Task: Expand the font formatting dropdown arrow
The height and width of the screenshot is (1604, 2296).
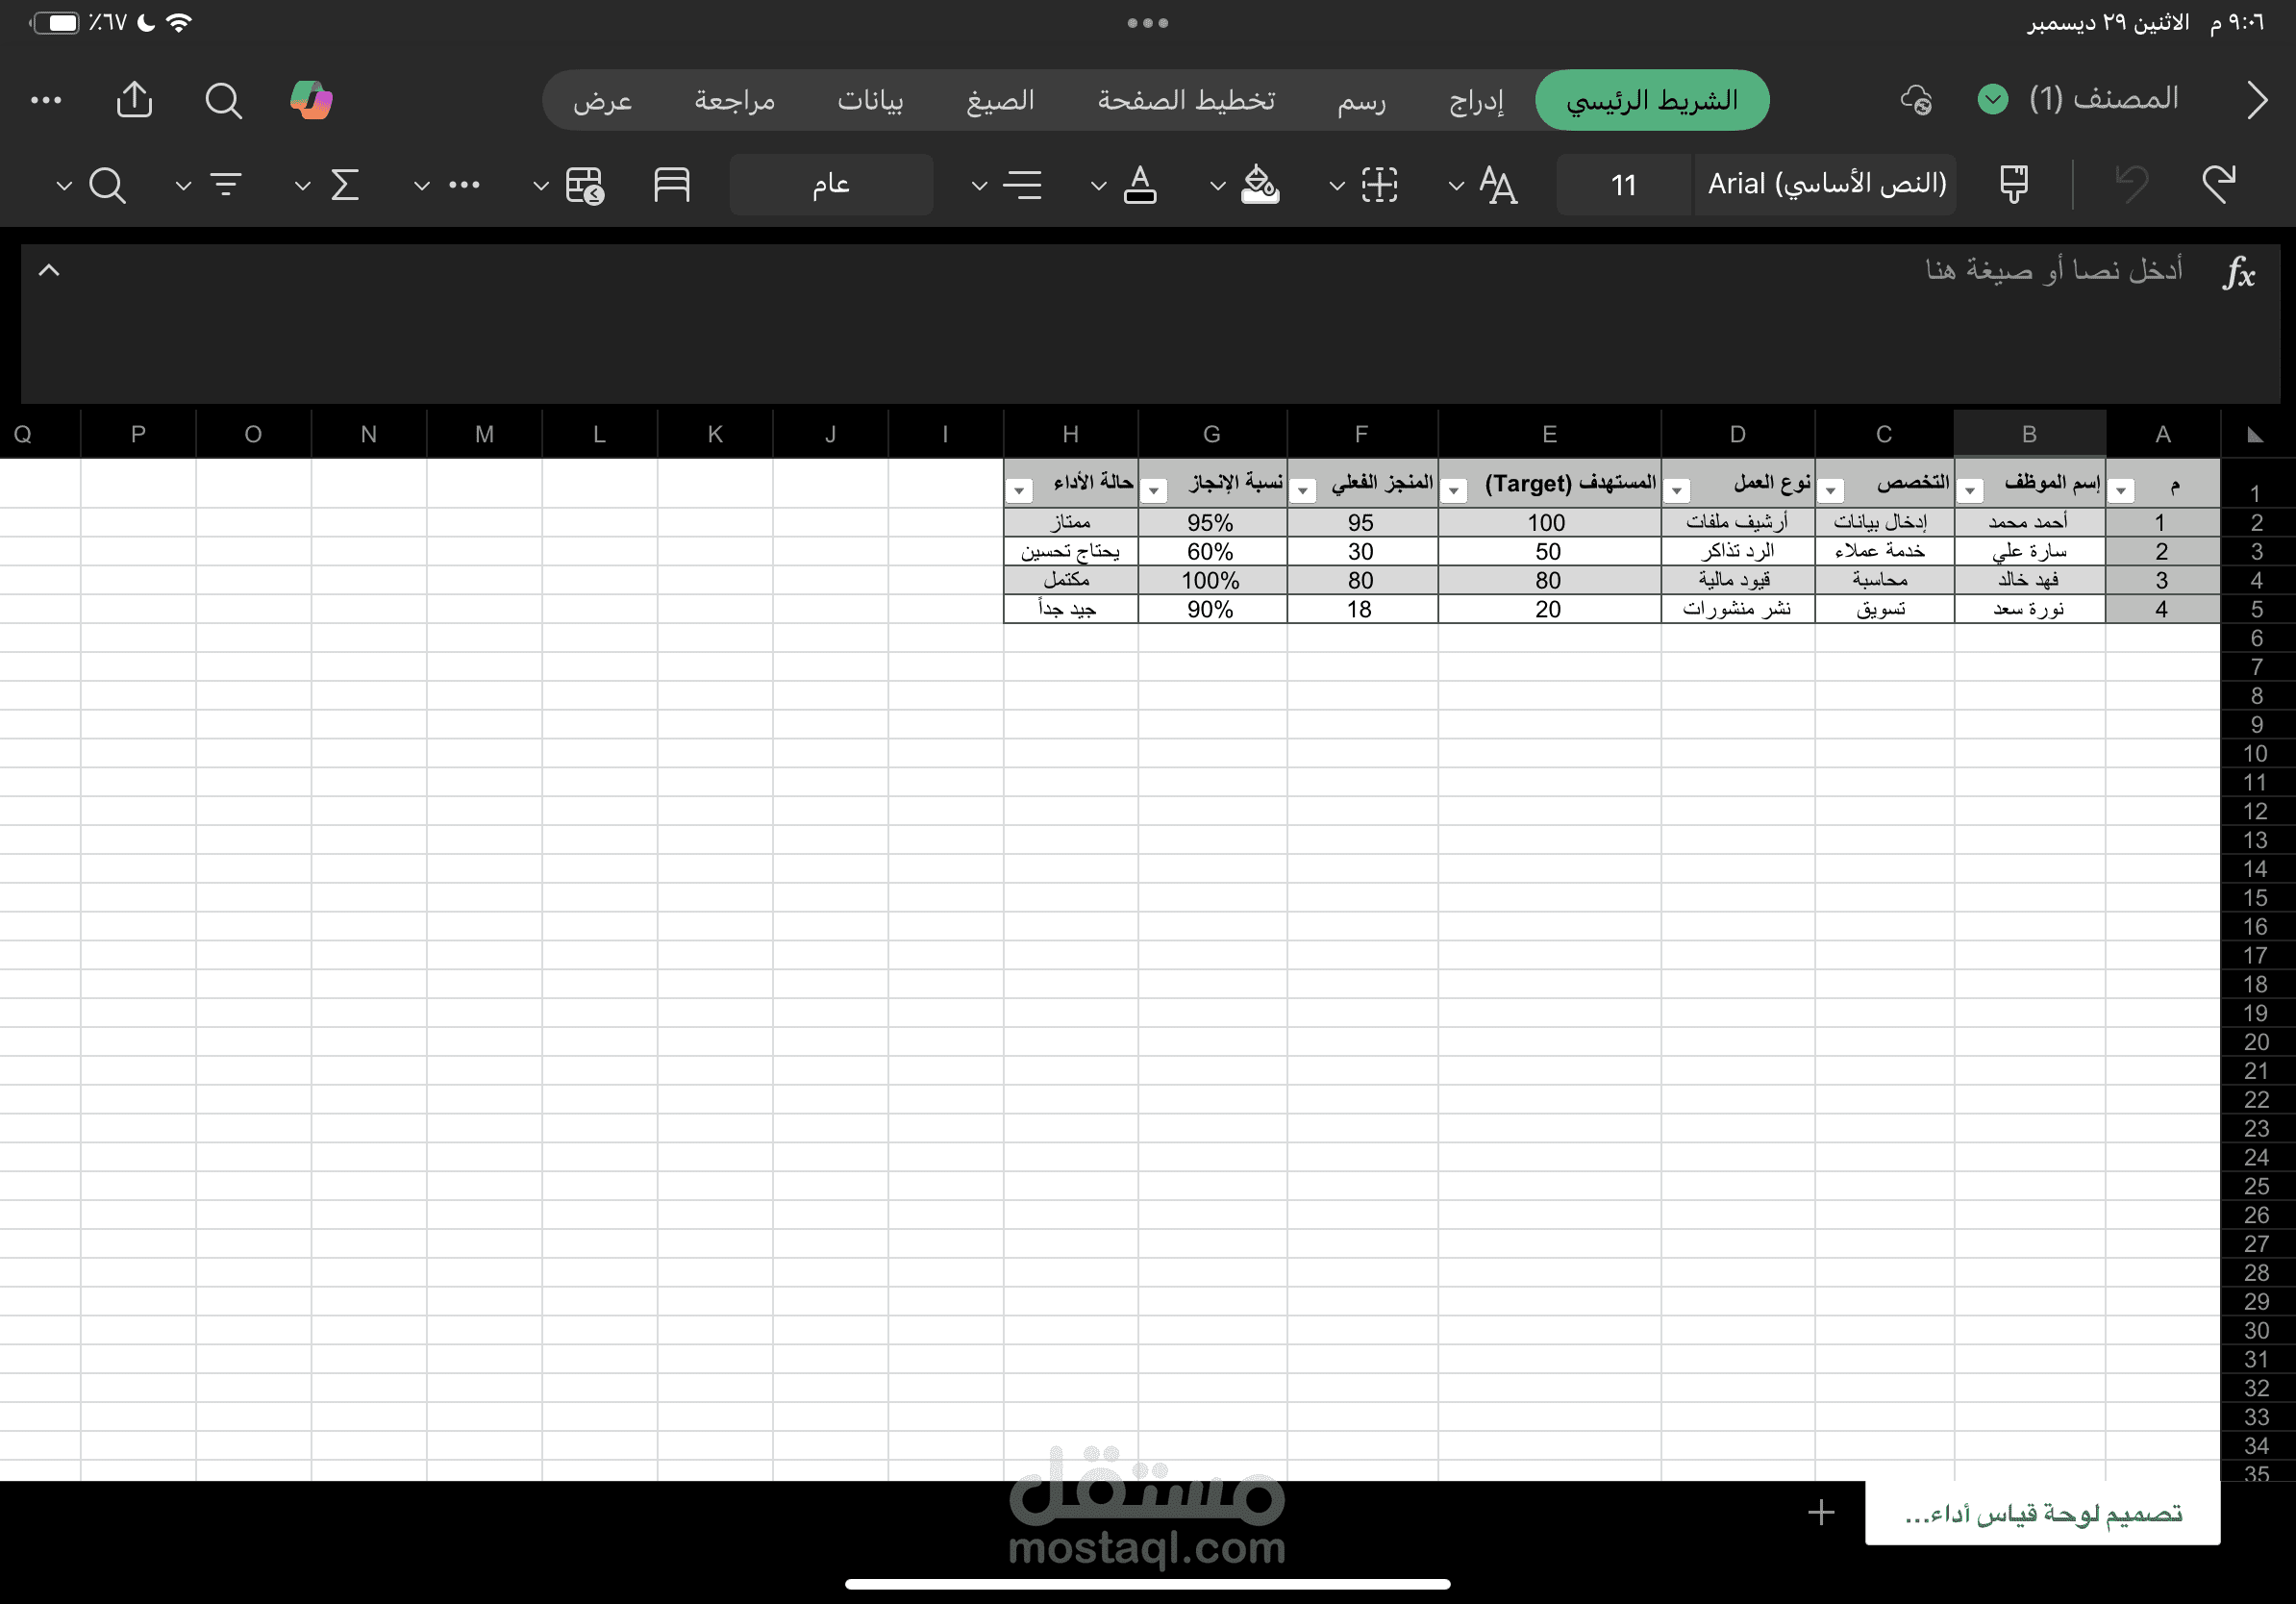Action: (x=1456, y=185)
